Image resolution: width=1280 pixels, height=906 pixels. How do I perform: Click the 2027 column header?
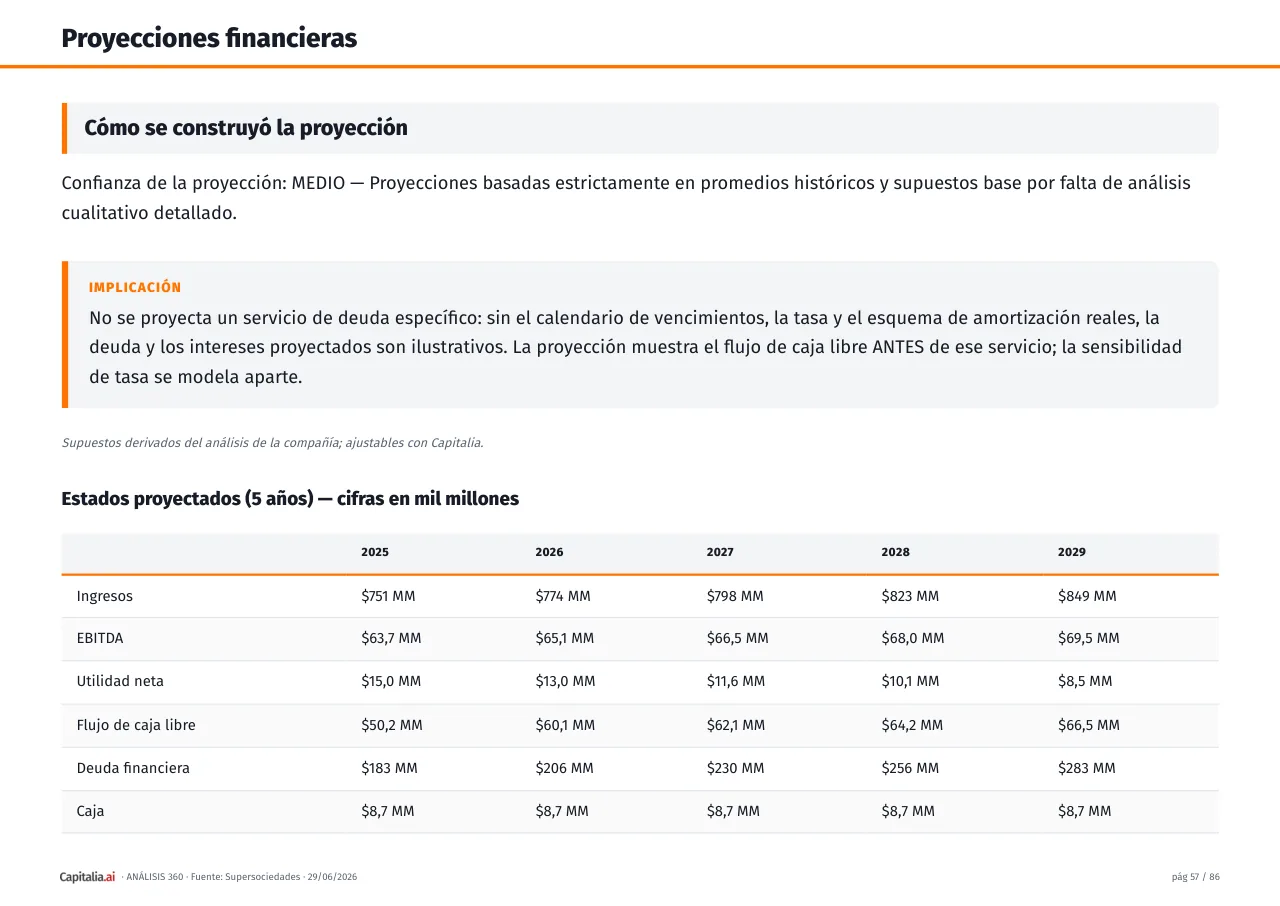720,552
